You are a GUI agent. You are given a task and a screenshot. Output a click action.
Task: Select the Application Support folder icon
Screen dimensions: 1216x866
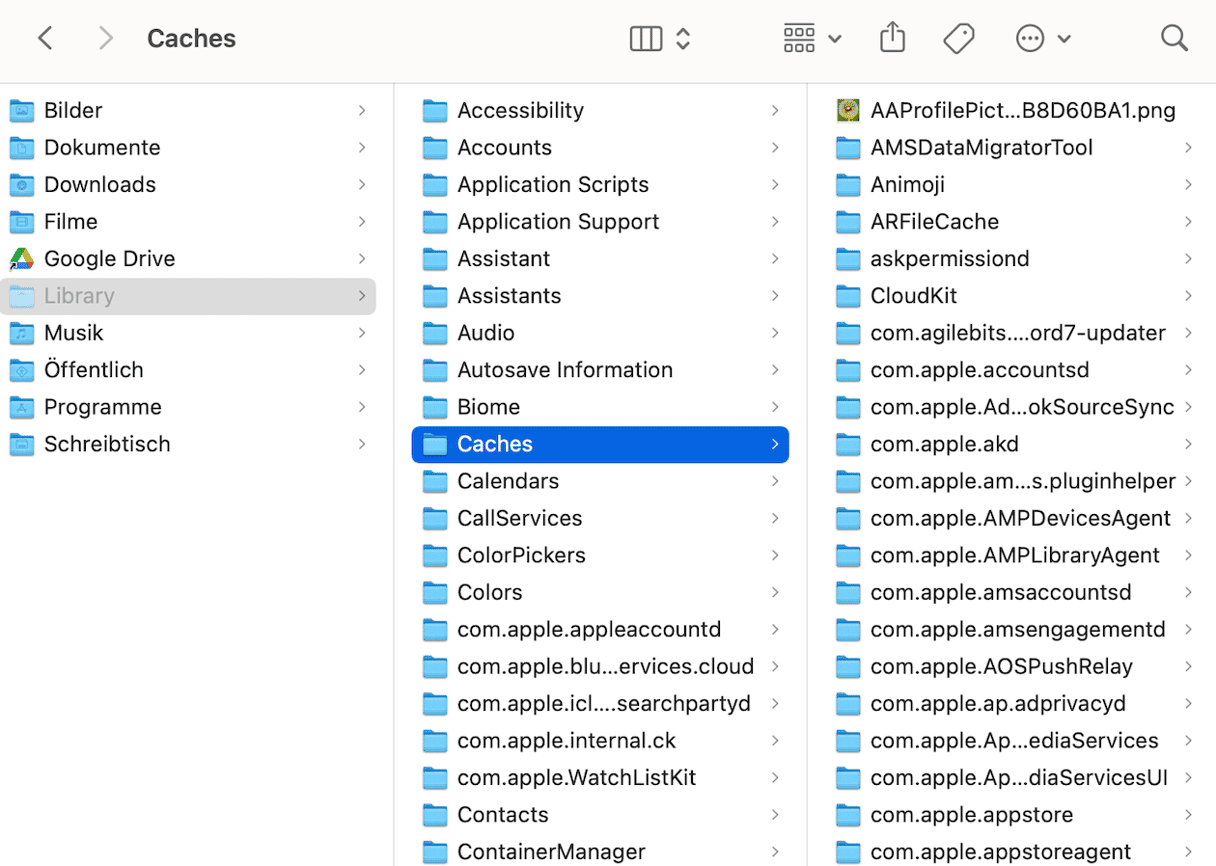[x=435, y=222]
